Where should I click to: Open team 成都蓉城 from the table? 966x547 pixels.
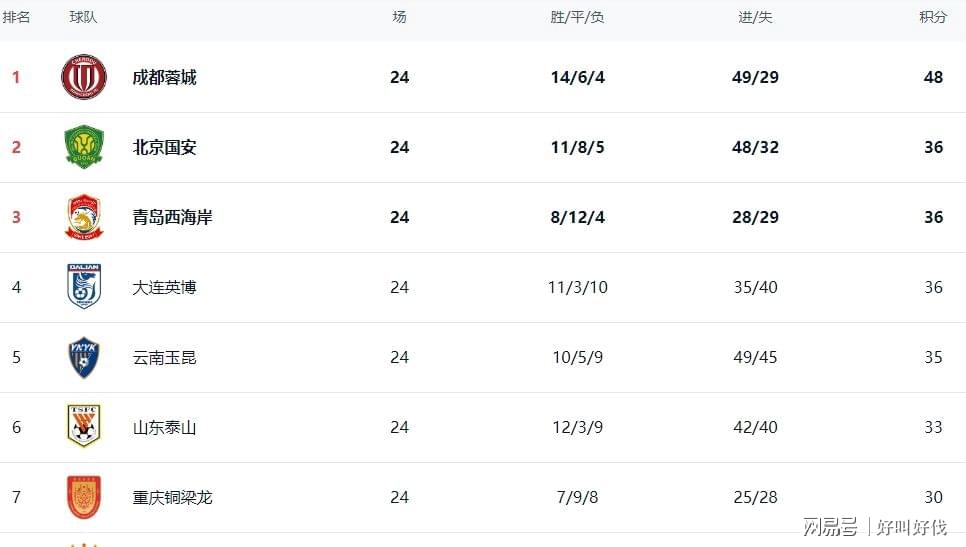(164, 77)
